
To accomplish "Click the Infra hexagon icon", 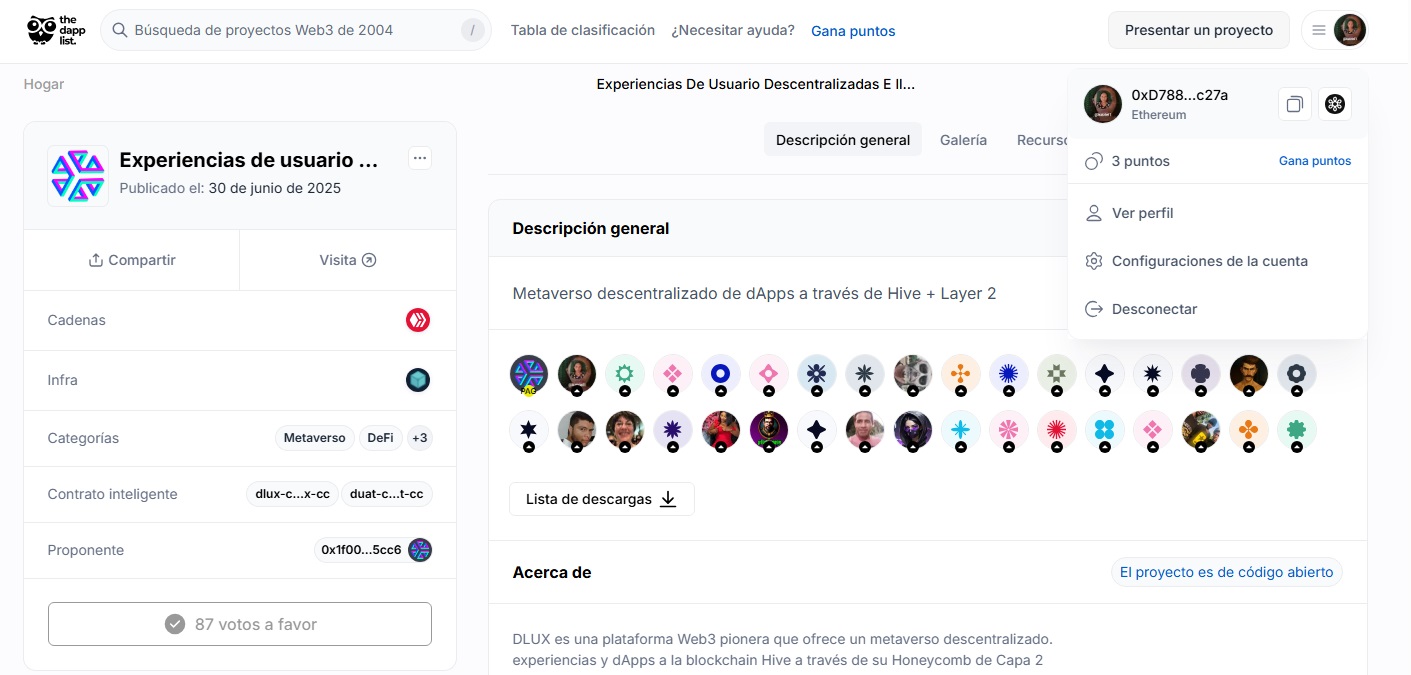I will 418,380.
